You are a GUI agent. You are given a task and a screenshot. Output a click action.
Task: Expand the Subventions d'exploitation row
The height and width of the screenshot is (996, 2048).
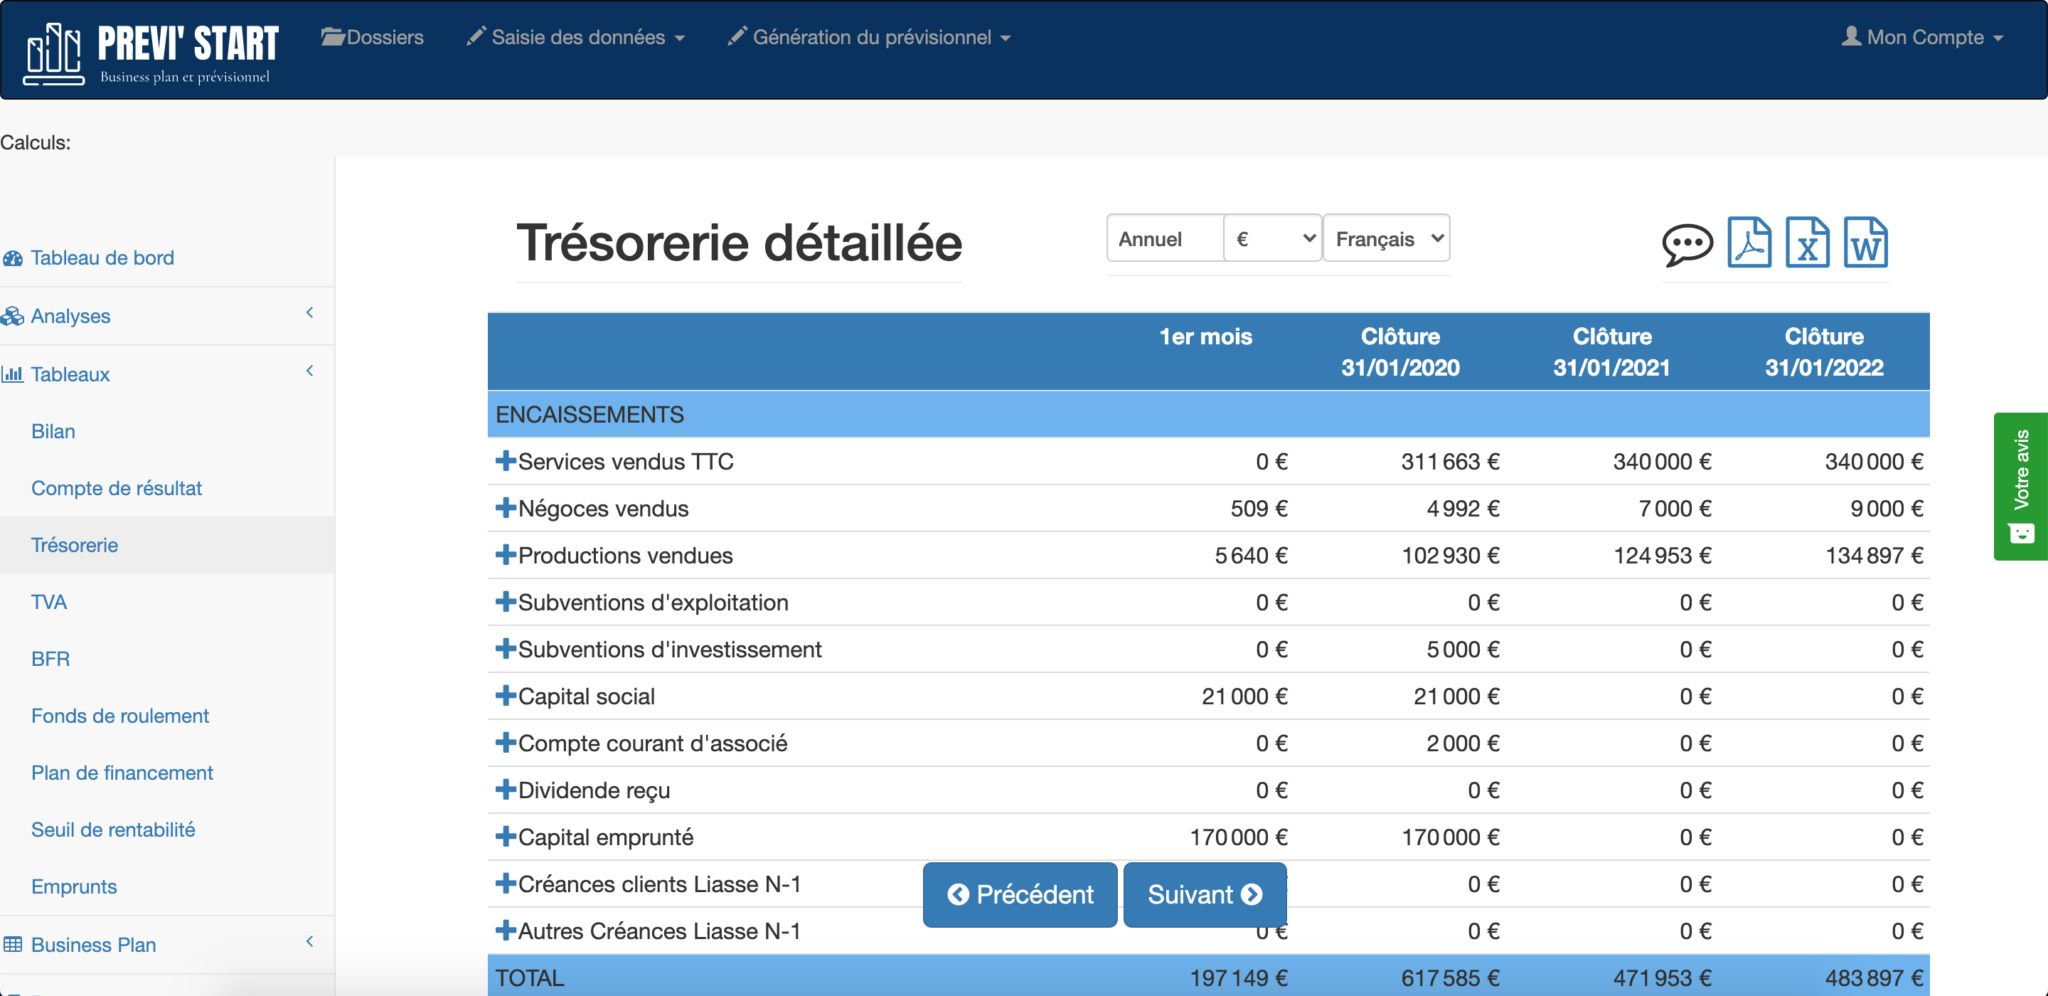point(504,602)
